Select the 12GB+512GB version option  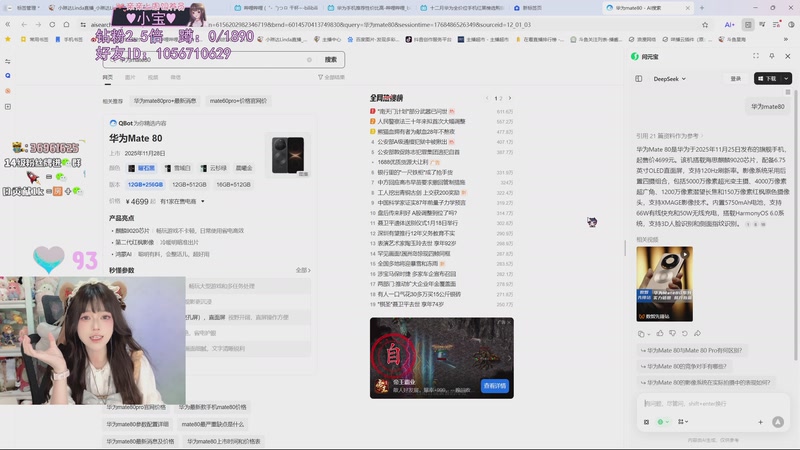[189, 185]
